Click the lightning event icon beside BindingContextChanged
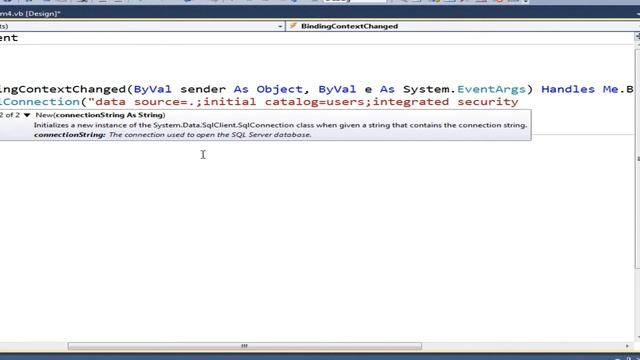Image resolution: width=640 pixels, height=360 pixels. [x=293, y=26]
